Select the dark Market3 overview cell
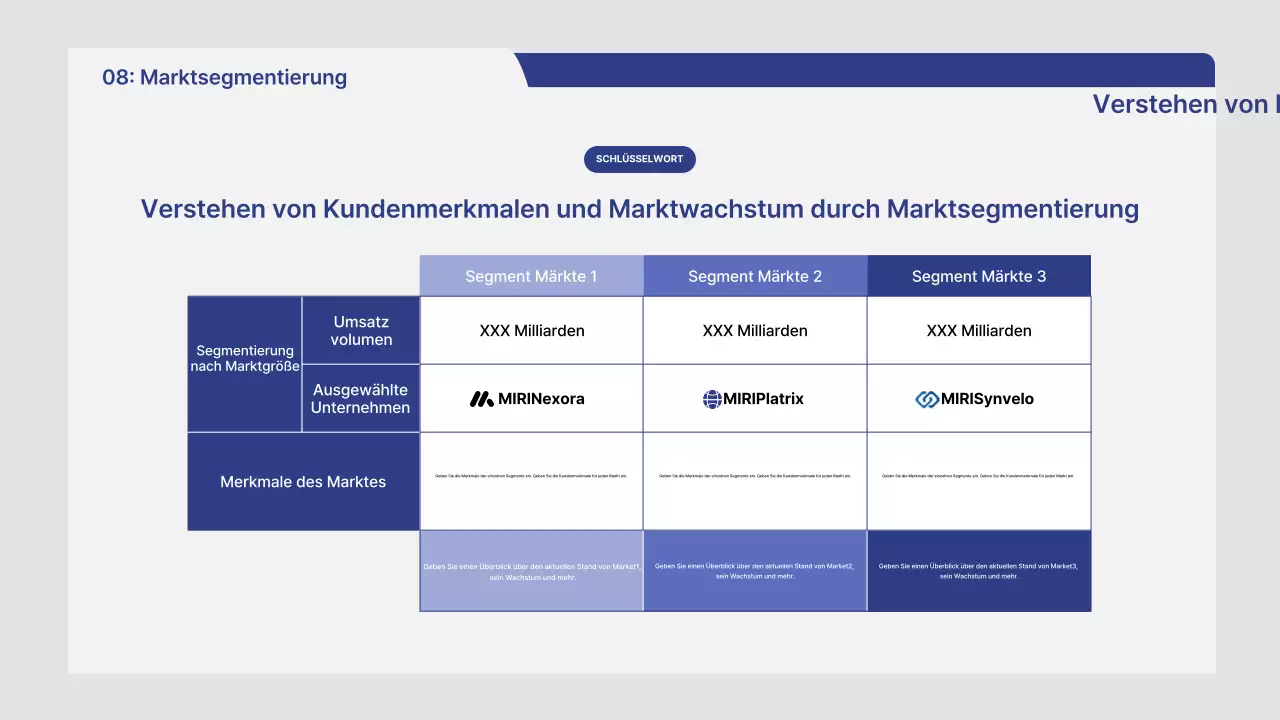The image size is (1280, 720). click(979, 571)
